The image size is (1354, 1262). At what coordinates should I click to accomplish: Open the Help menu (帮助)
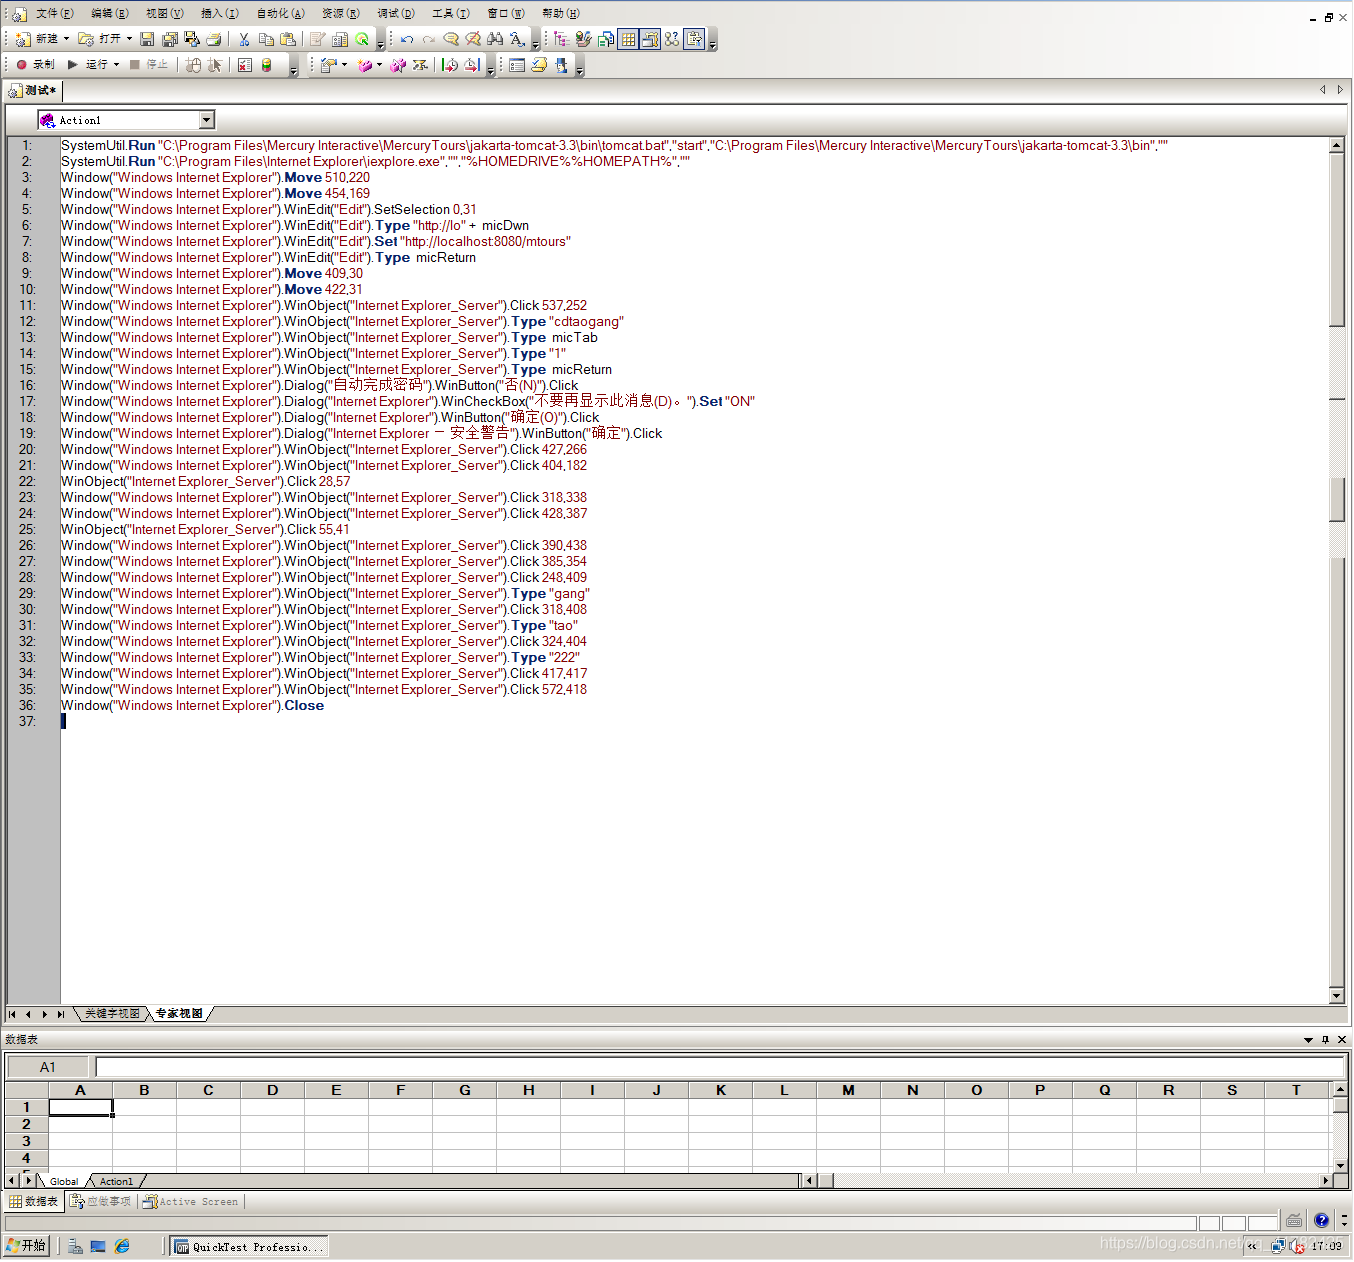560,13
